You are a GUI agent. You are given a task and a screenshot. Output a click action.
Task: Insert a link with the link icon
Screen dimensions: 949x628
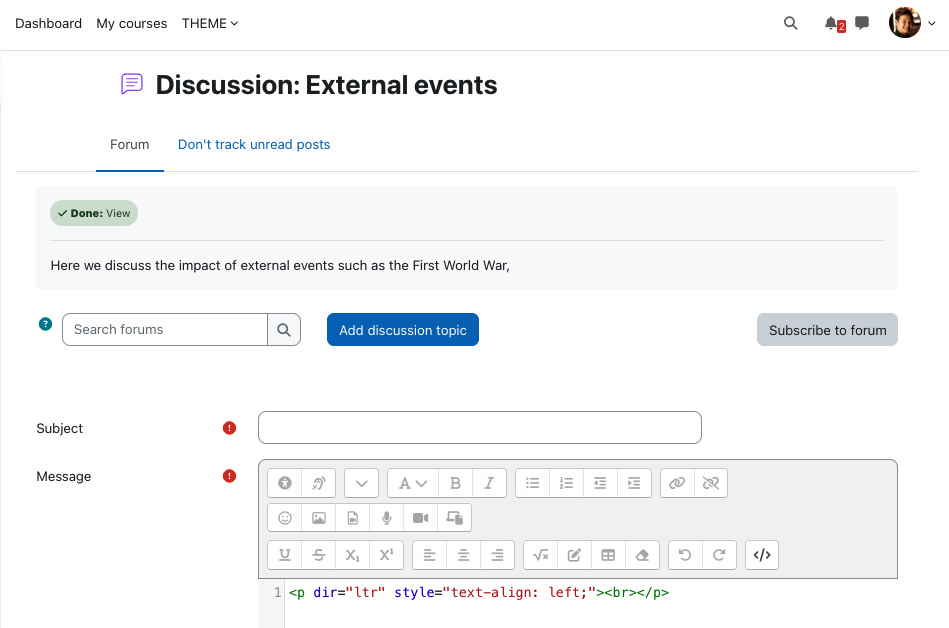pyautogui.click(x=677, y=483)
